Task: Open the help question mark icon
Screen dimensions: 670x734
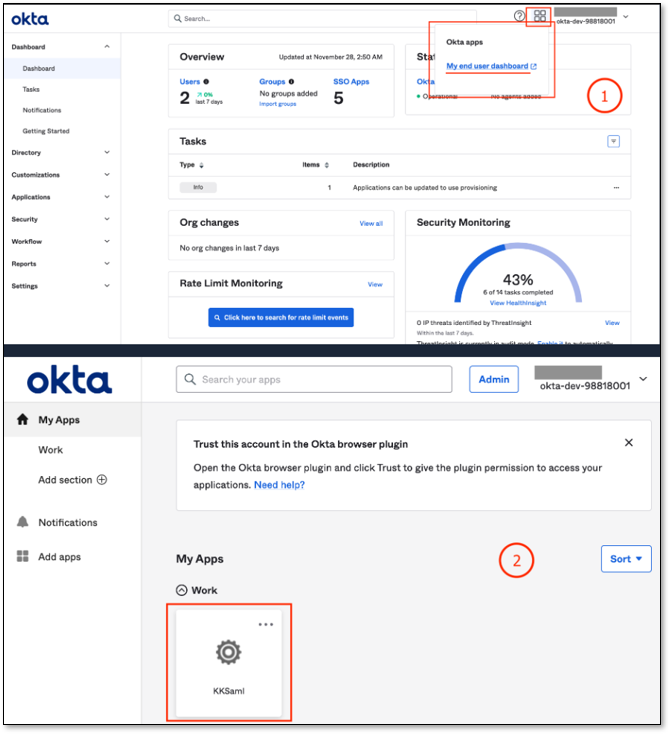Action: click(519, 16)
